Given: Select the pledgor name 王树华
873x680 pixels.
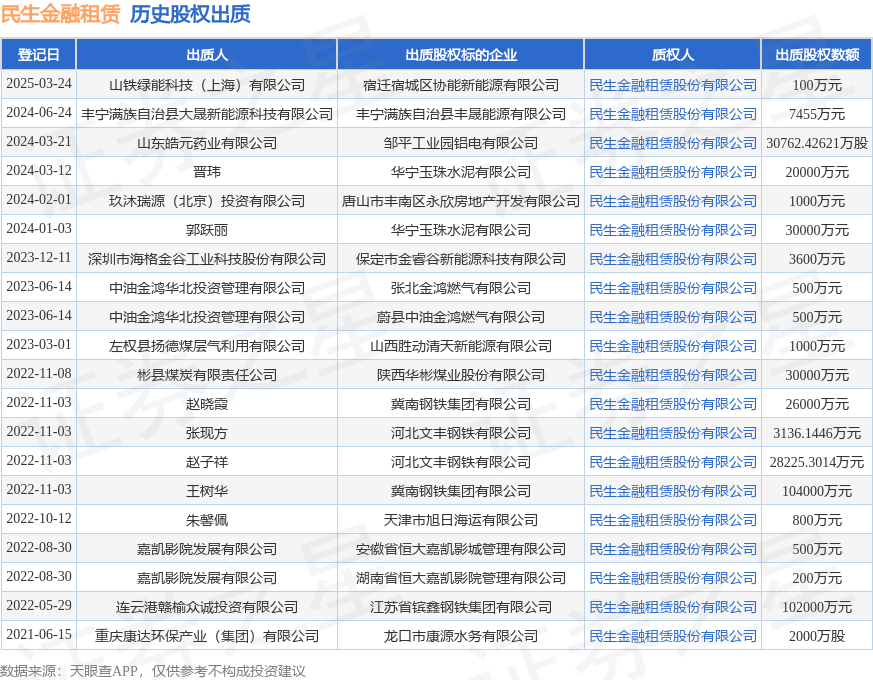Looking at the screenshot, I should coord(207,491).
